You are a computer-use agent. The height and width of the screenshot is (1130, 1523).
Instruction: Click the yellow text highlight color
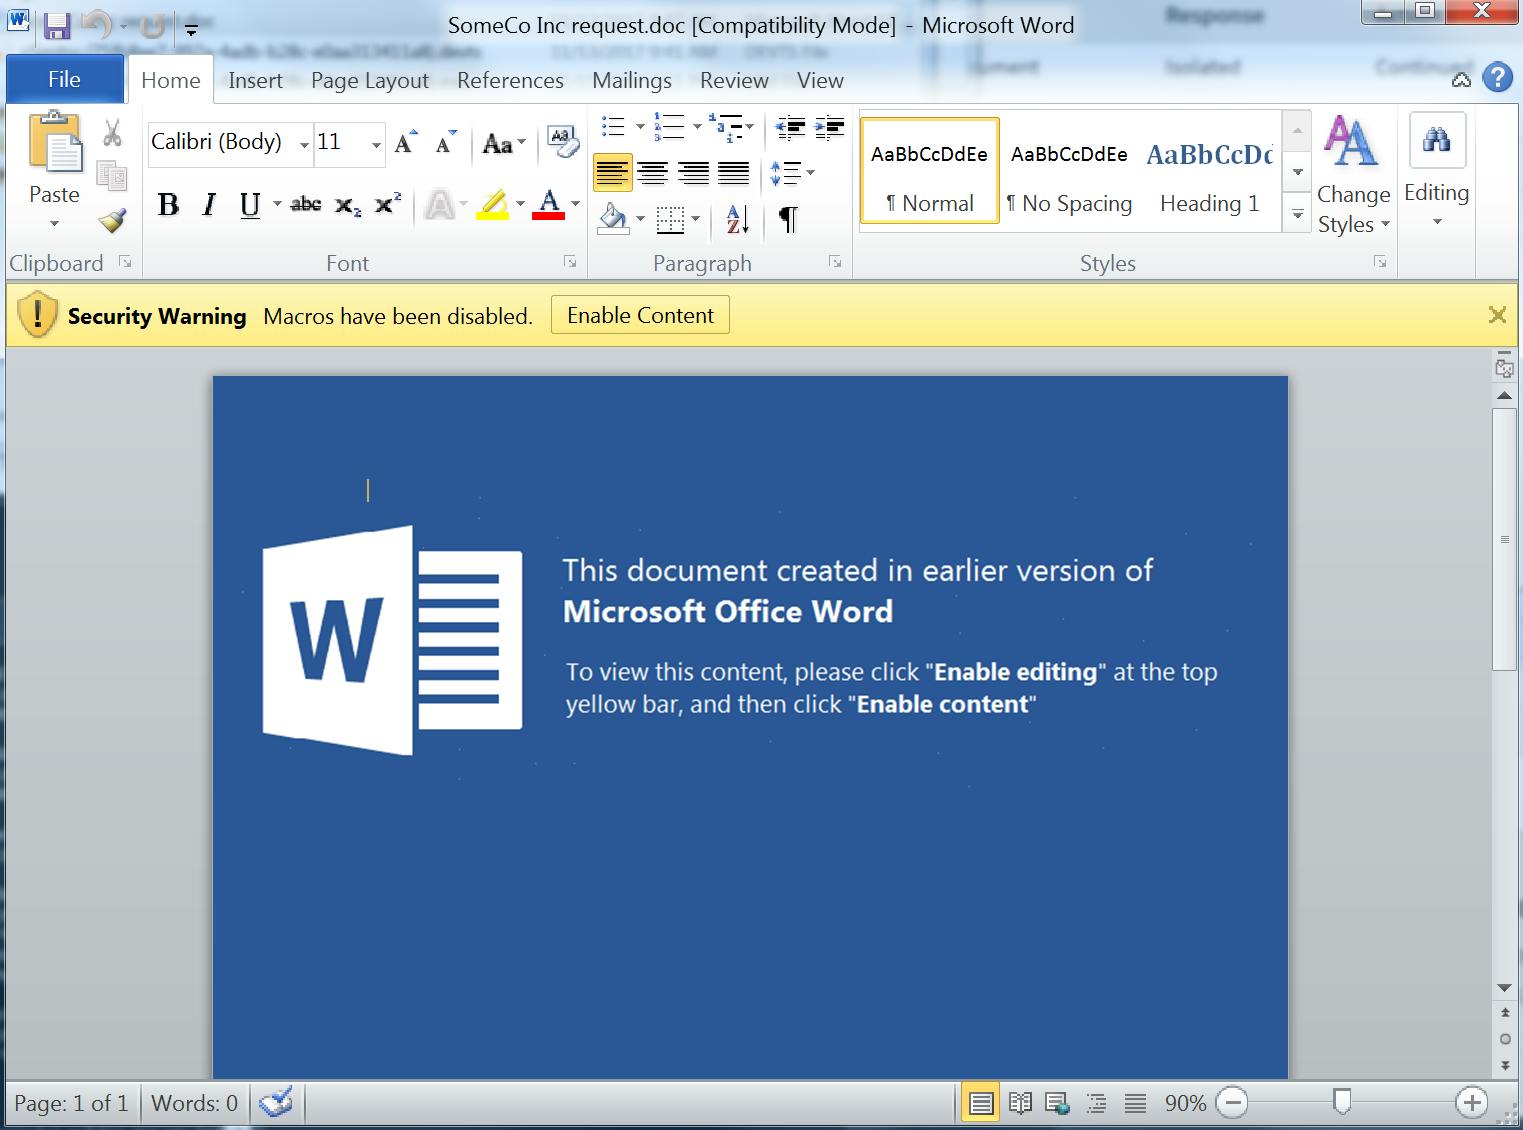tap(492, 205)
